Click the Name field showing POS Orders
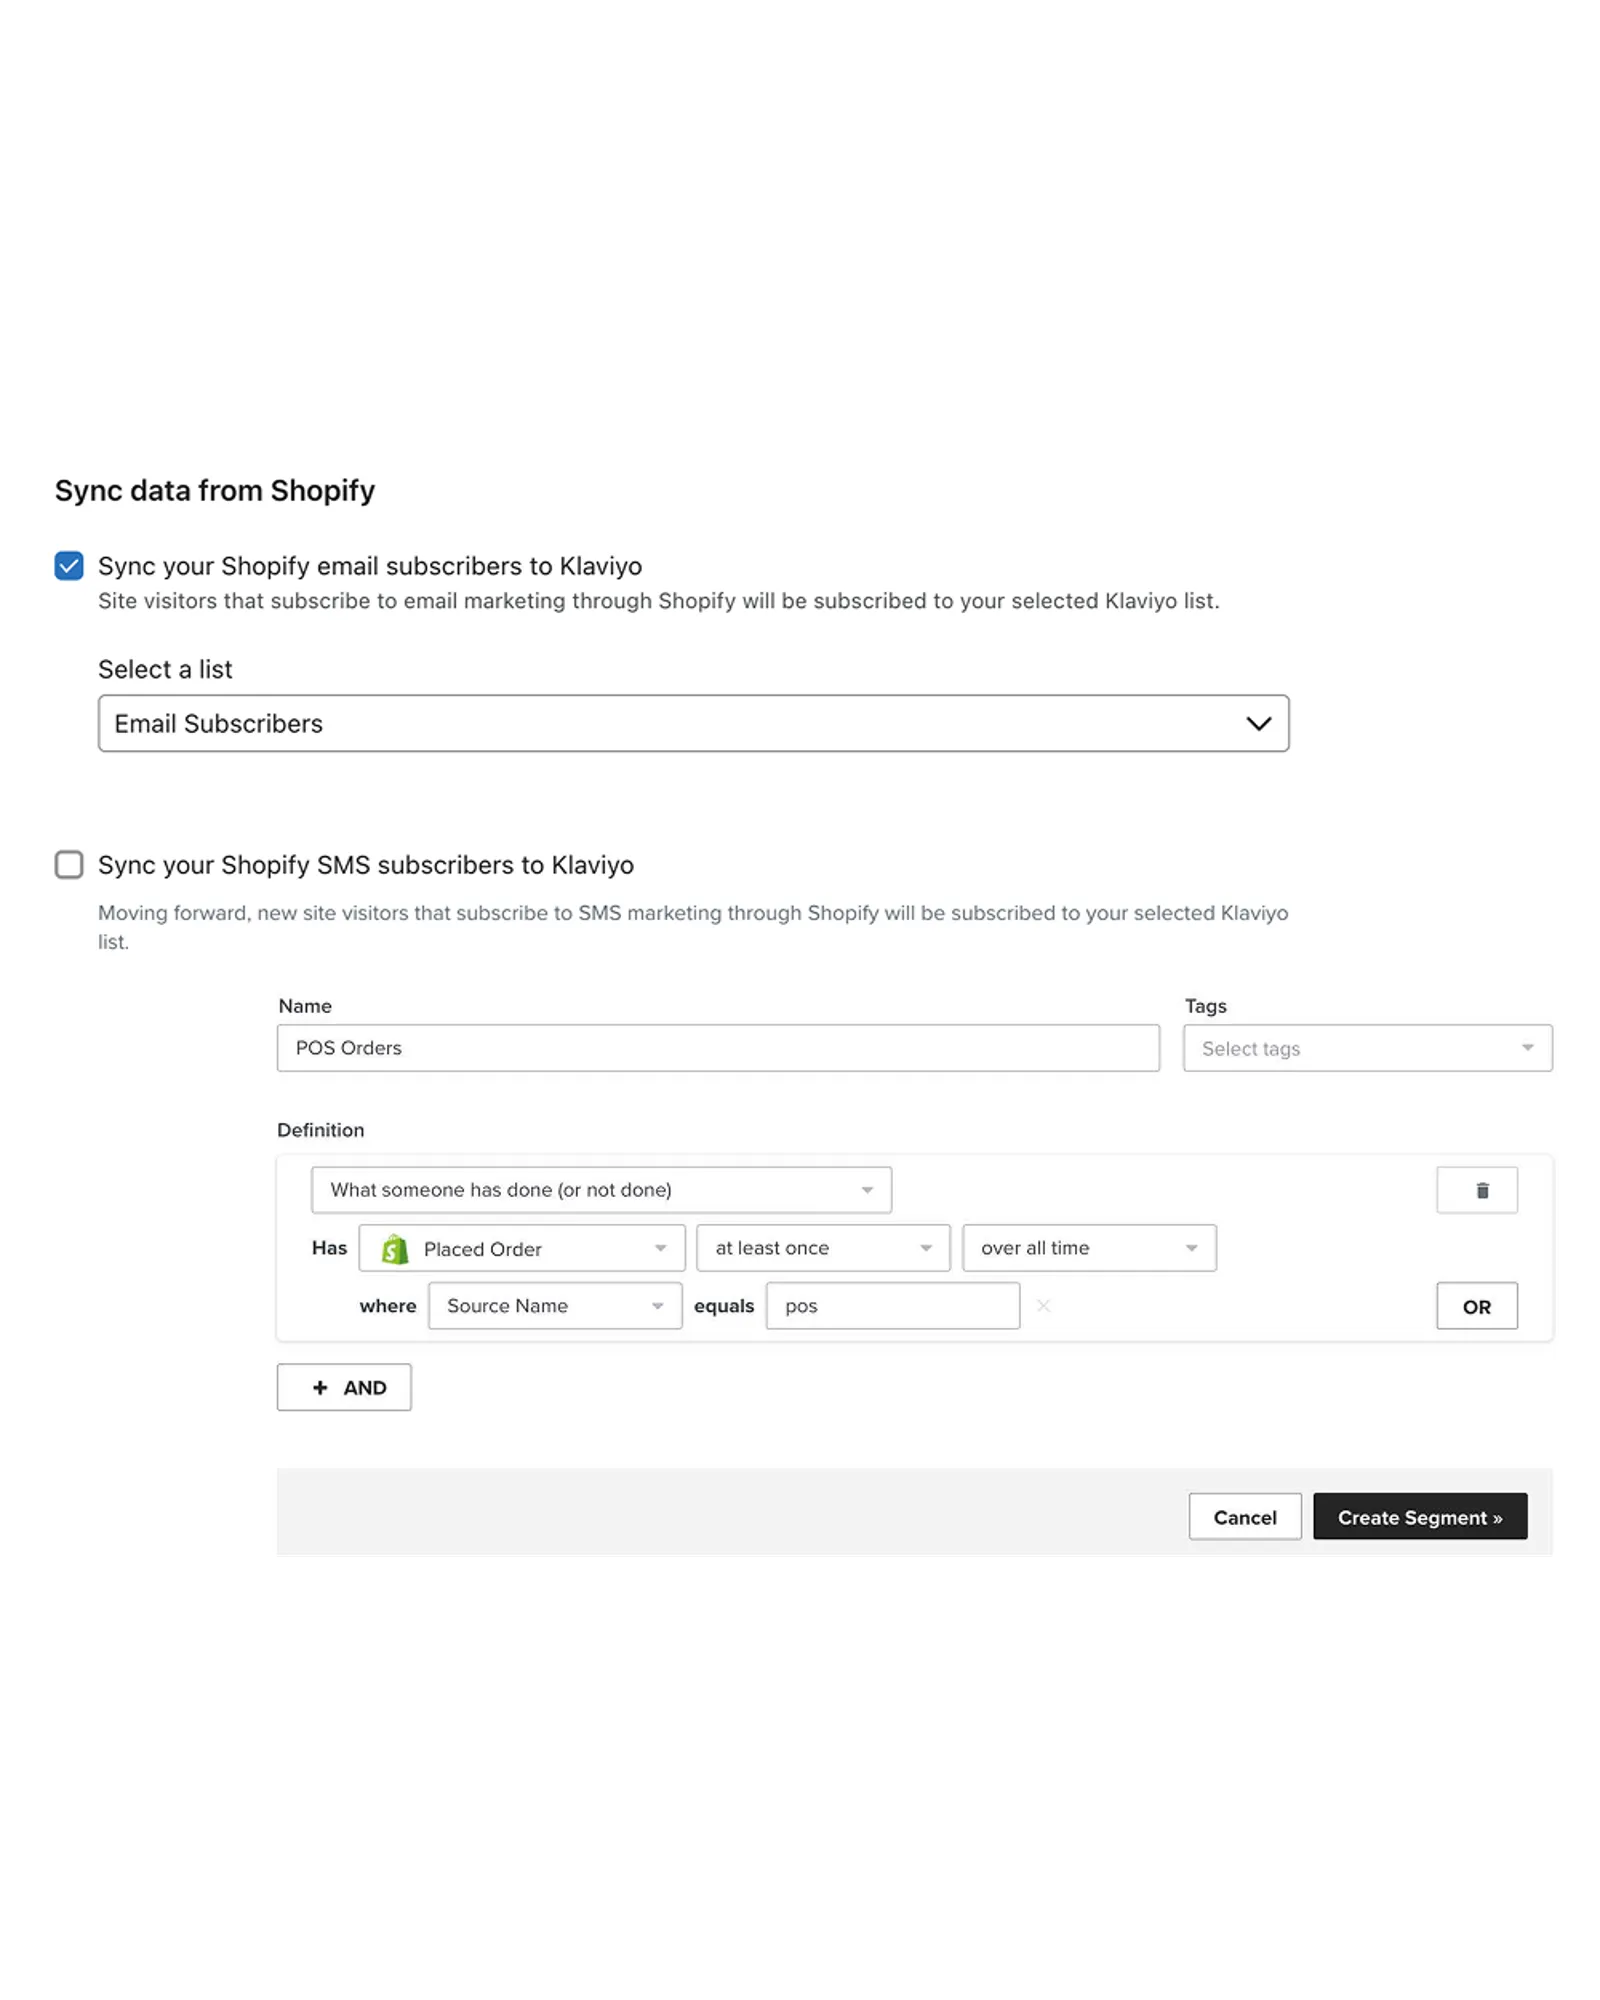Image resolution: width=1600 pixels, height=2000 pixels. pyautogui.click(x=717, y=1048)
